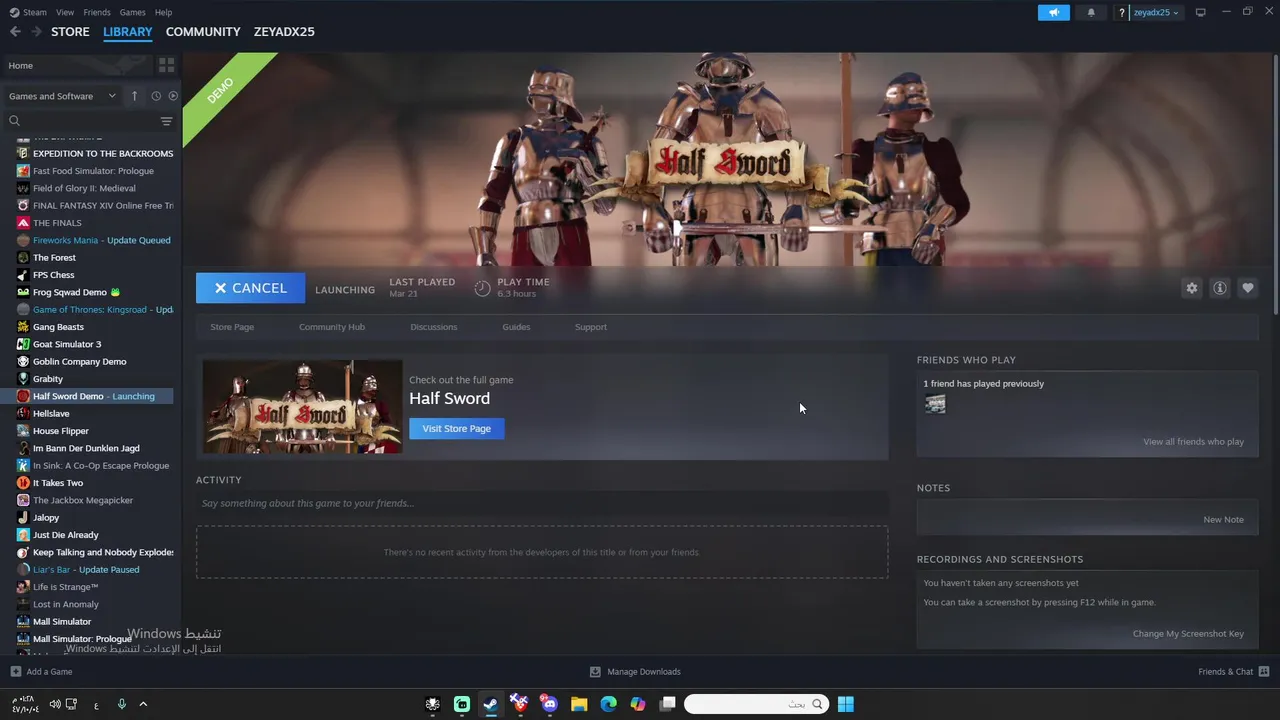Click Change My Screenshot Key
The height and width of the screenshot is (720, 1280).
click(x=1188, y=634)
